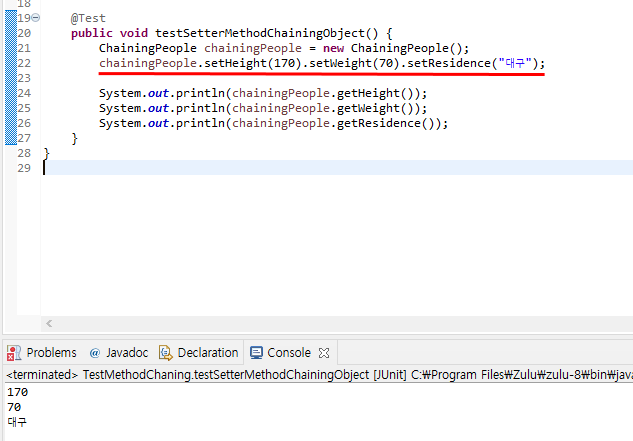This screenshot has height=441, width=633.
Task: Click setWeight(70) in line 22
Action: pos(354,63)
